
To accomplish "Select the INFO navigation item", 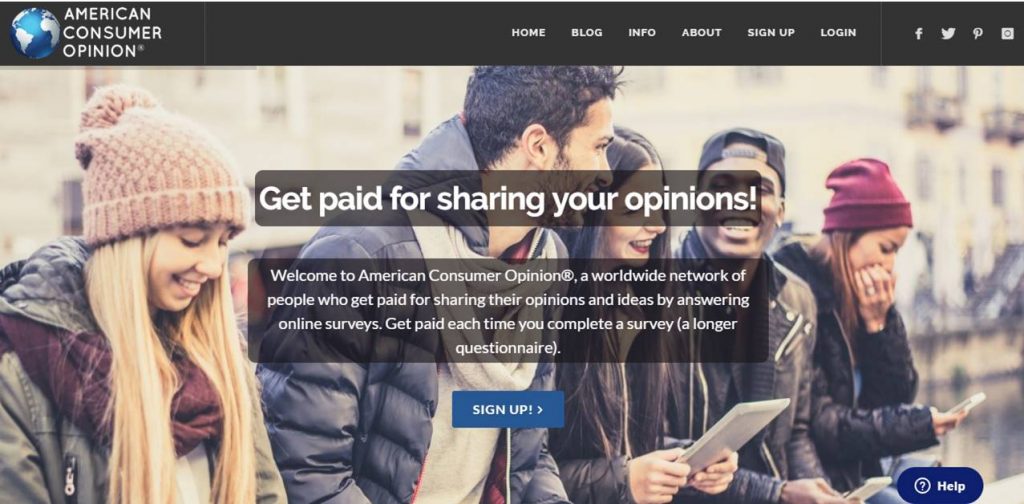I will click(x=642, y=33).
